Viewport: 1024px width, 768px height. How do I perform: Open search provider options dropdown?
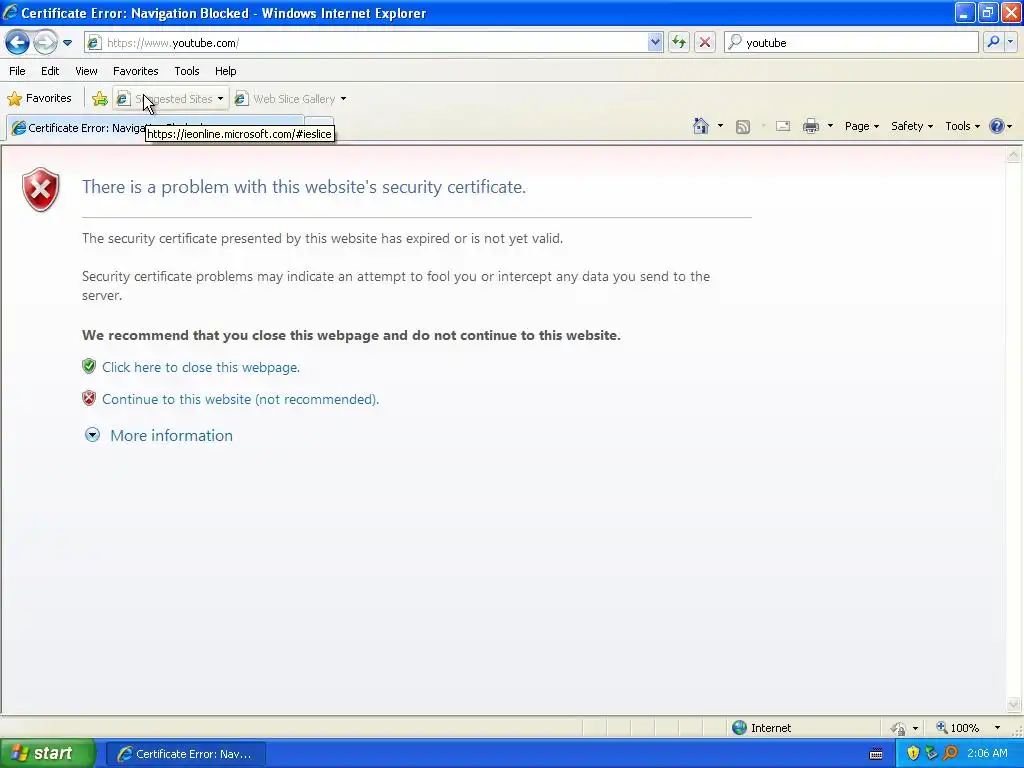pos(1010,43)
